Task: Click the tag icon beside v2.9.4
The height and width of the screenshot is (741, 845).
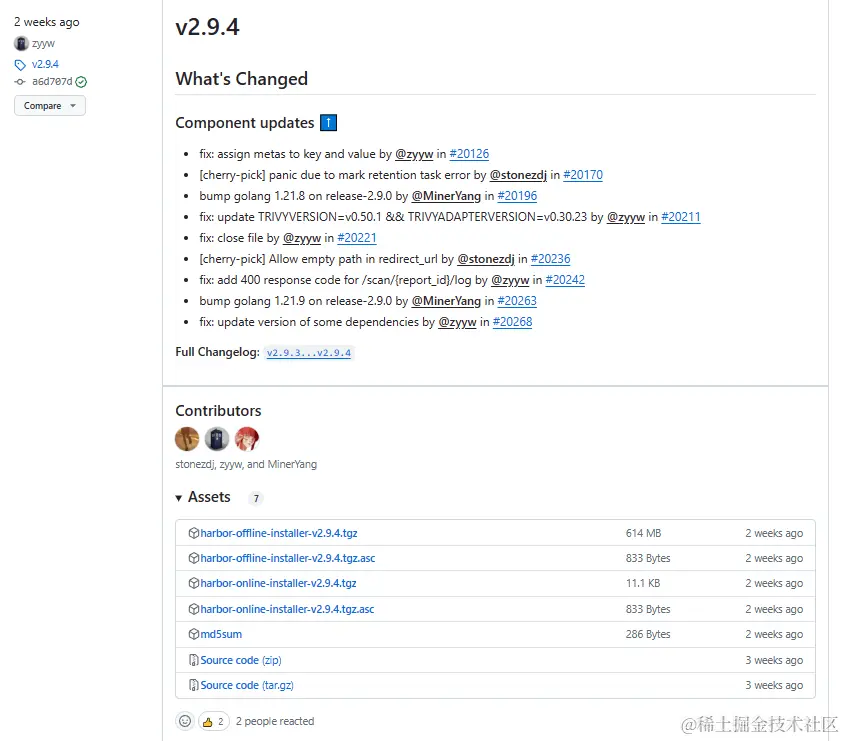Action: (x=20, y=65)
